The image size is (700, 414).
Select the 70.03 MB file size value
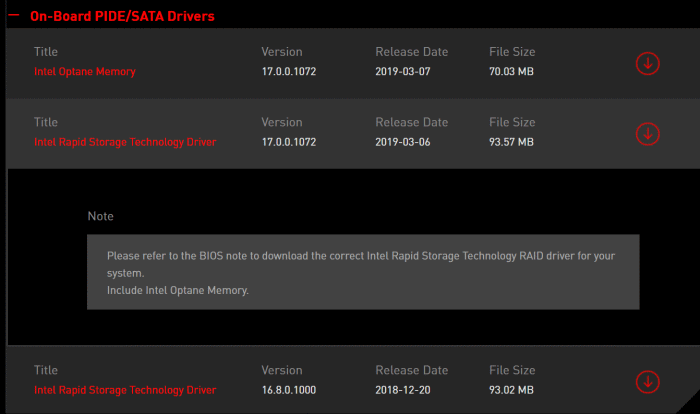pyautogui.click(x=511, y=71)
